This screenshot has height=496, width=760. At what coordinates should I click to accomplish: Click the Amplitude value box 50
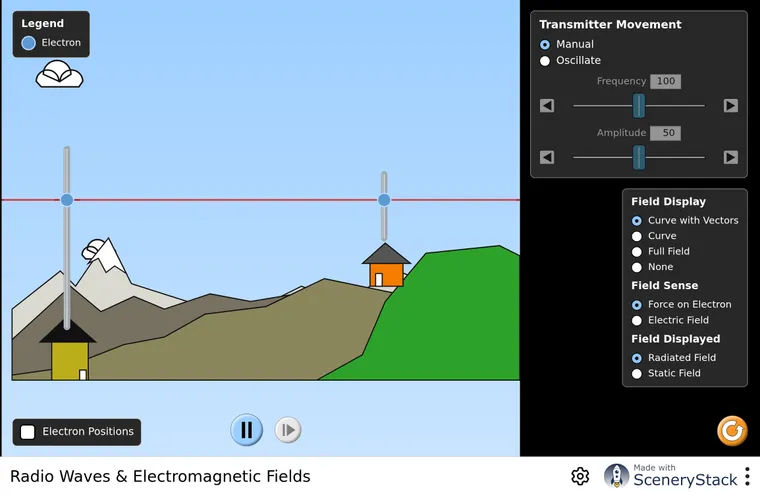pyautogui.click(x=665, y=133)
